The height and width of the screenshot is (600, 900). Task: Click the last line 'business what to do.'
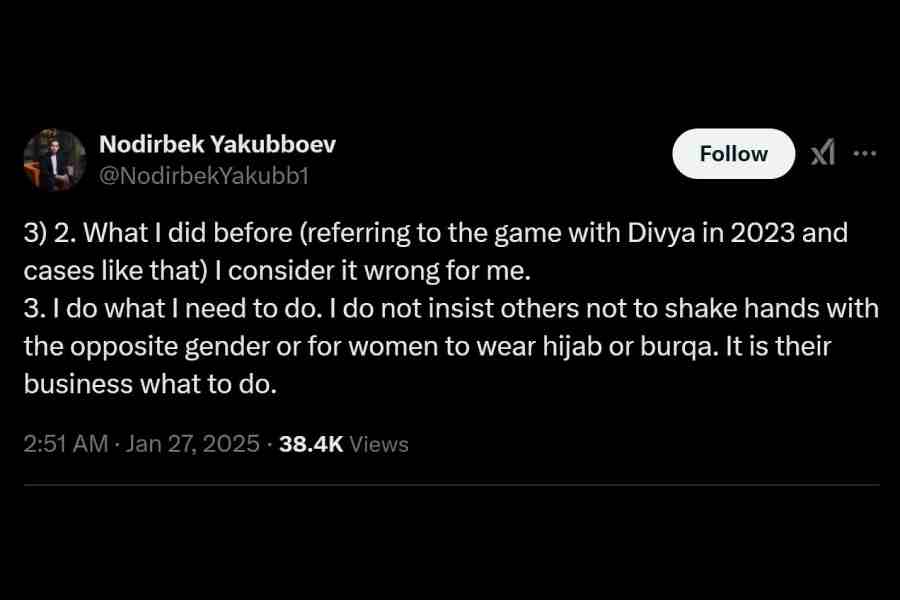(149, 384)
